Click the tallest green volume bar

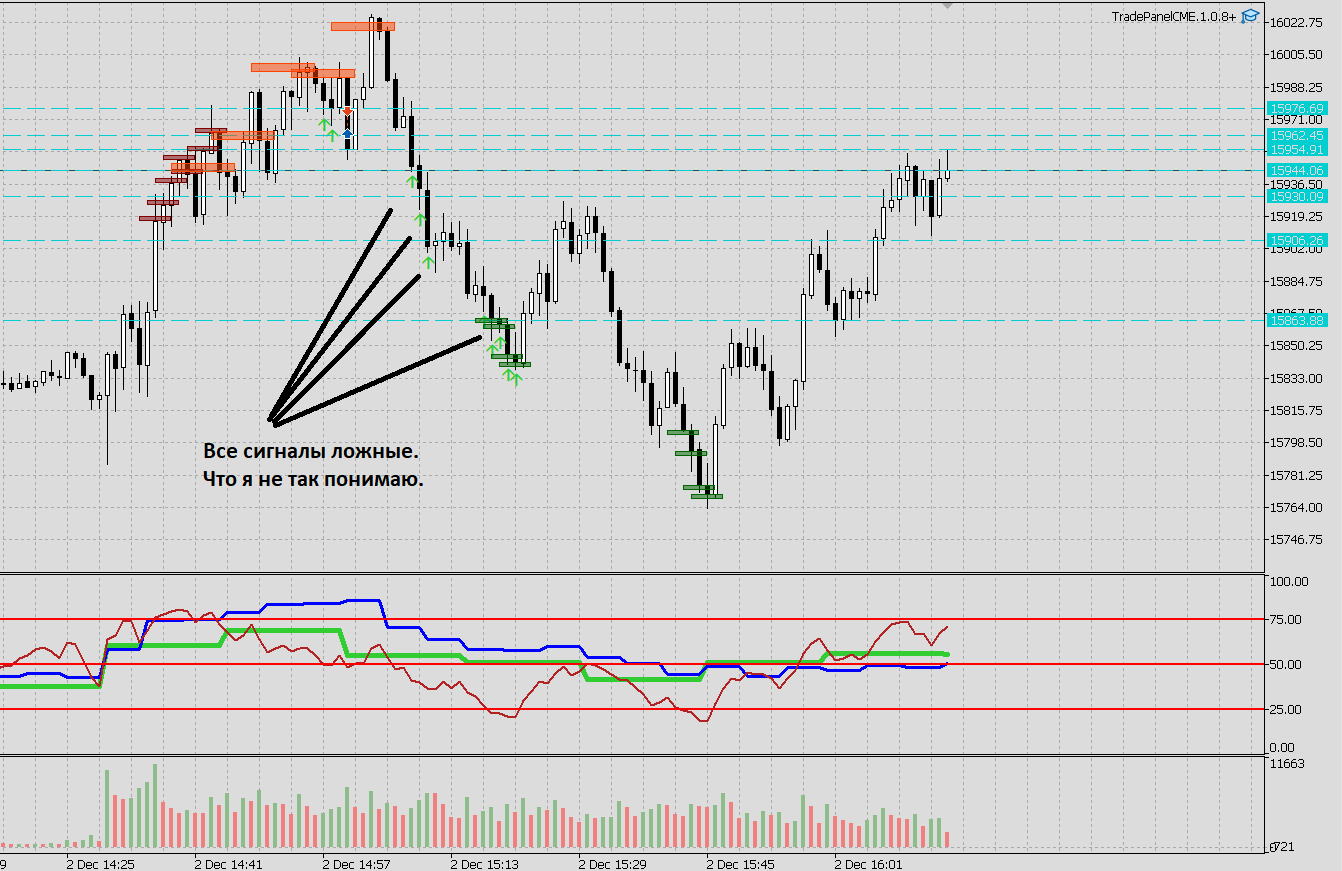click(x=155, y=806)
